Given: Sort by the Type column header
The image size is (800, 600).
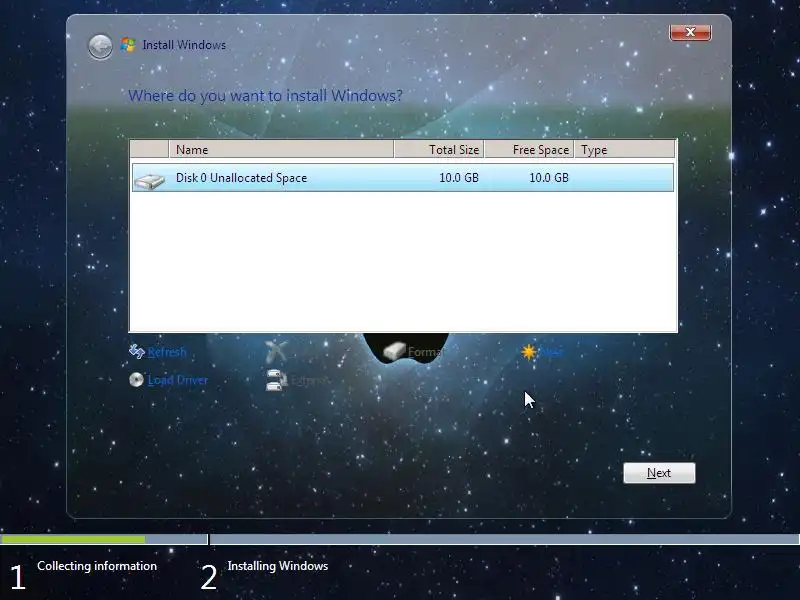Looking at the screenshot, I should [624, 149].
